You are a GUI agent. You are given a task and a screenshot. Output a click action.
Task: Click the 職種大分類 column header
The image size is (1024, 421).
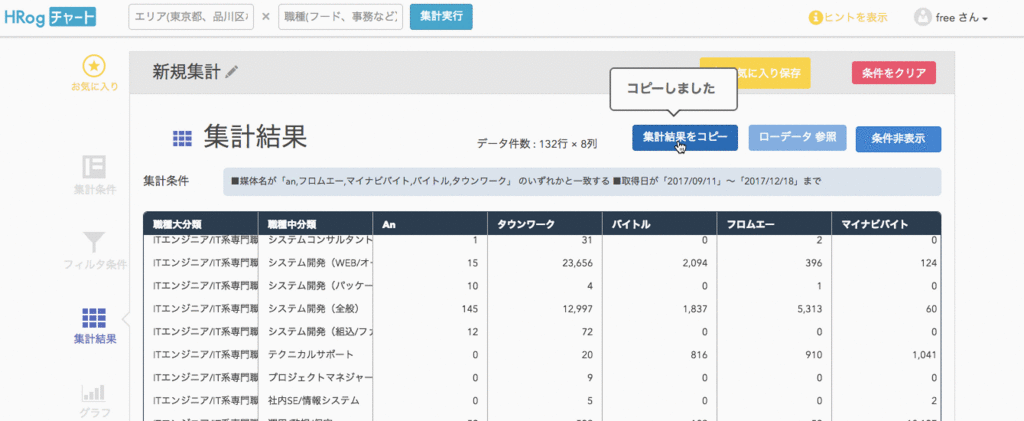click(200, 225)
